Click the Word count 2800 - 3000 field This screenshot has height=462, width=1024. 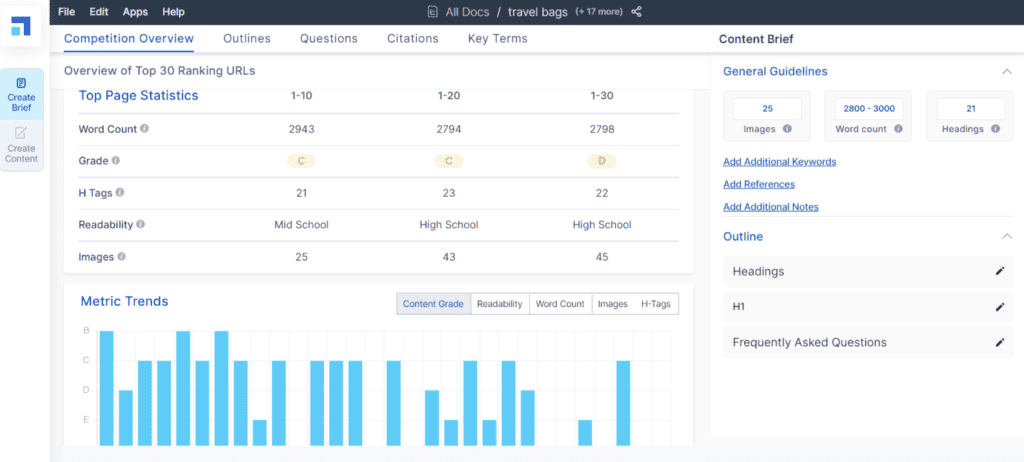(868, 109)
